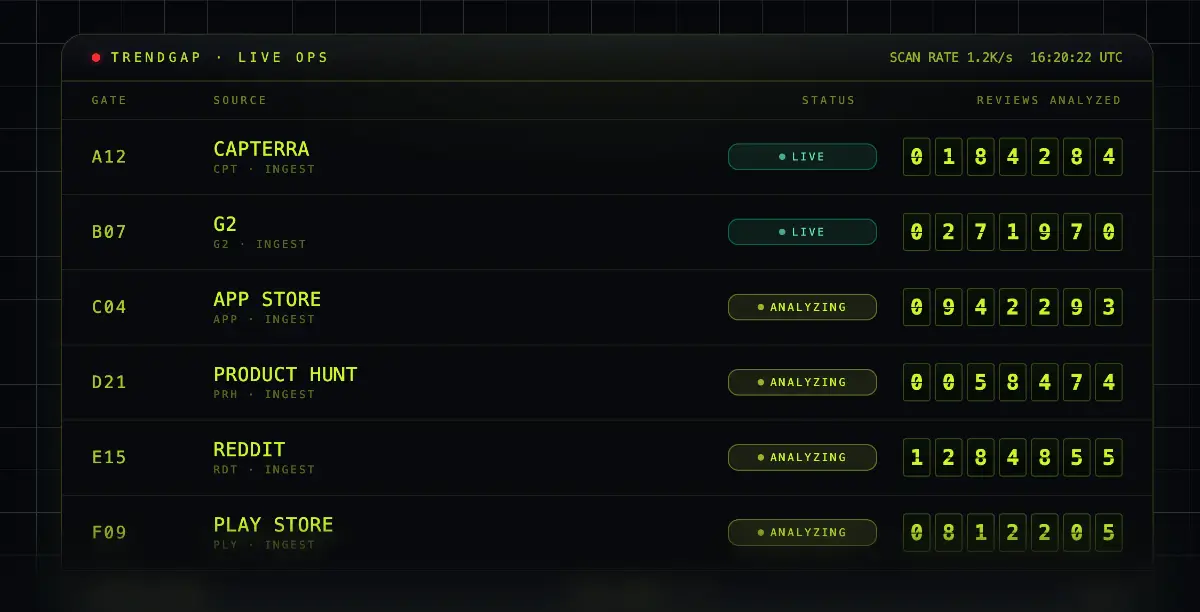Click the red live indicator dot
1200x612 pixels.
(96, 58)
